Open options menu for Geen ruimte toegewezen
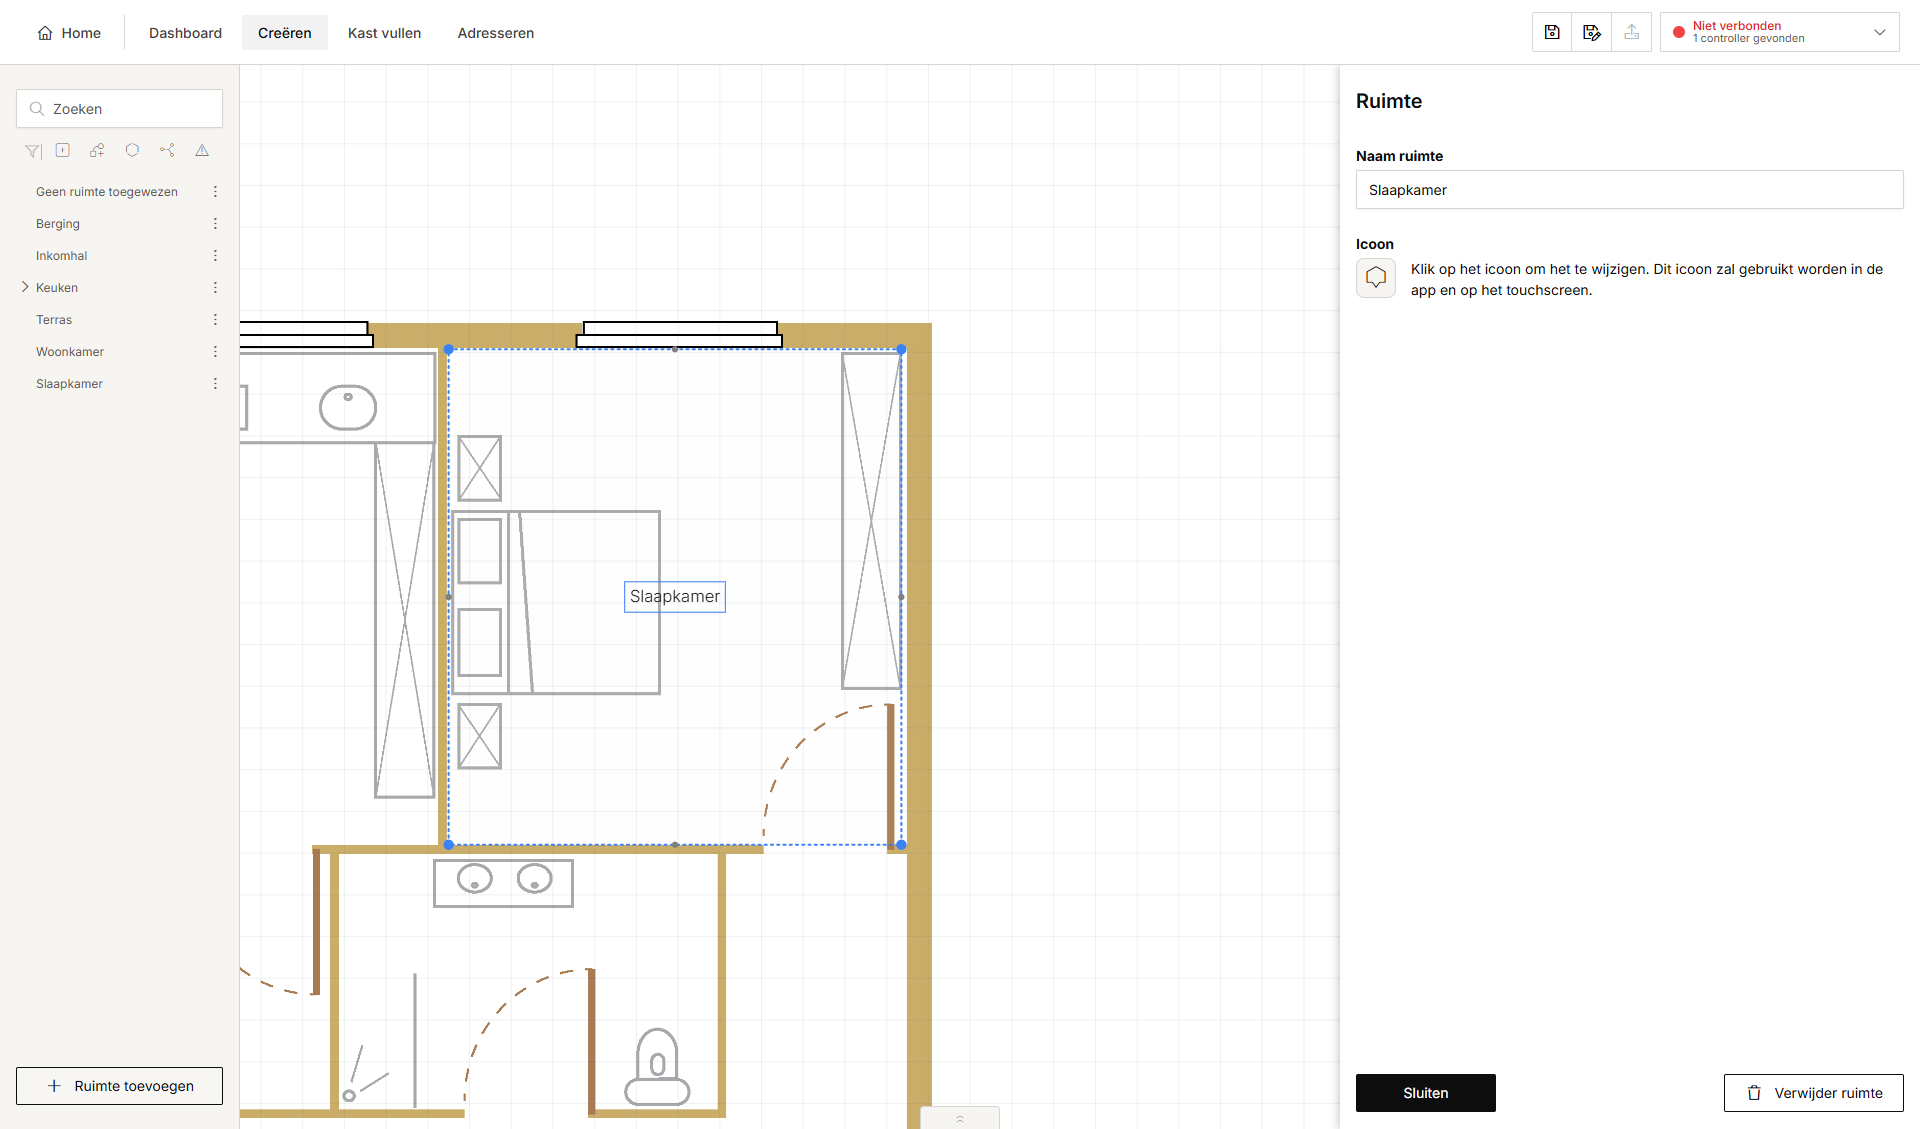Image resolution: width=1920 pixels, height=1129 pixels. (x=215, y=192)
